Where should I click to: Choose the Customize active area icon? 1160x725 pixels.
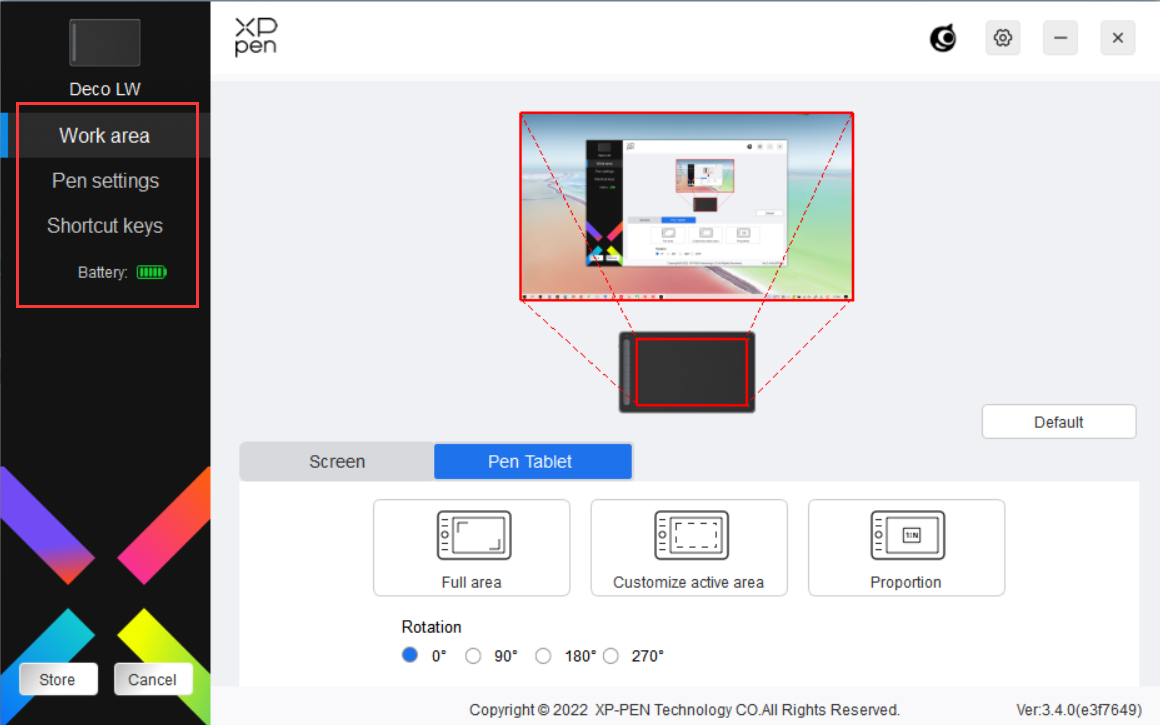[x=689, y=537]
